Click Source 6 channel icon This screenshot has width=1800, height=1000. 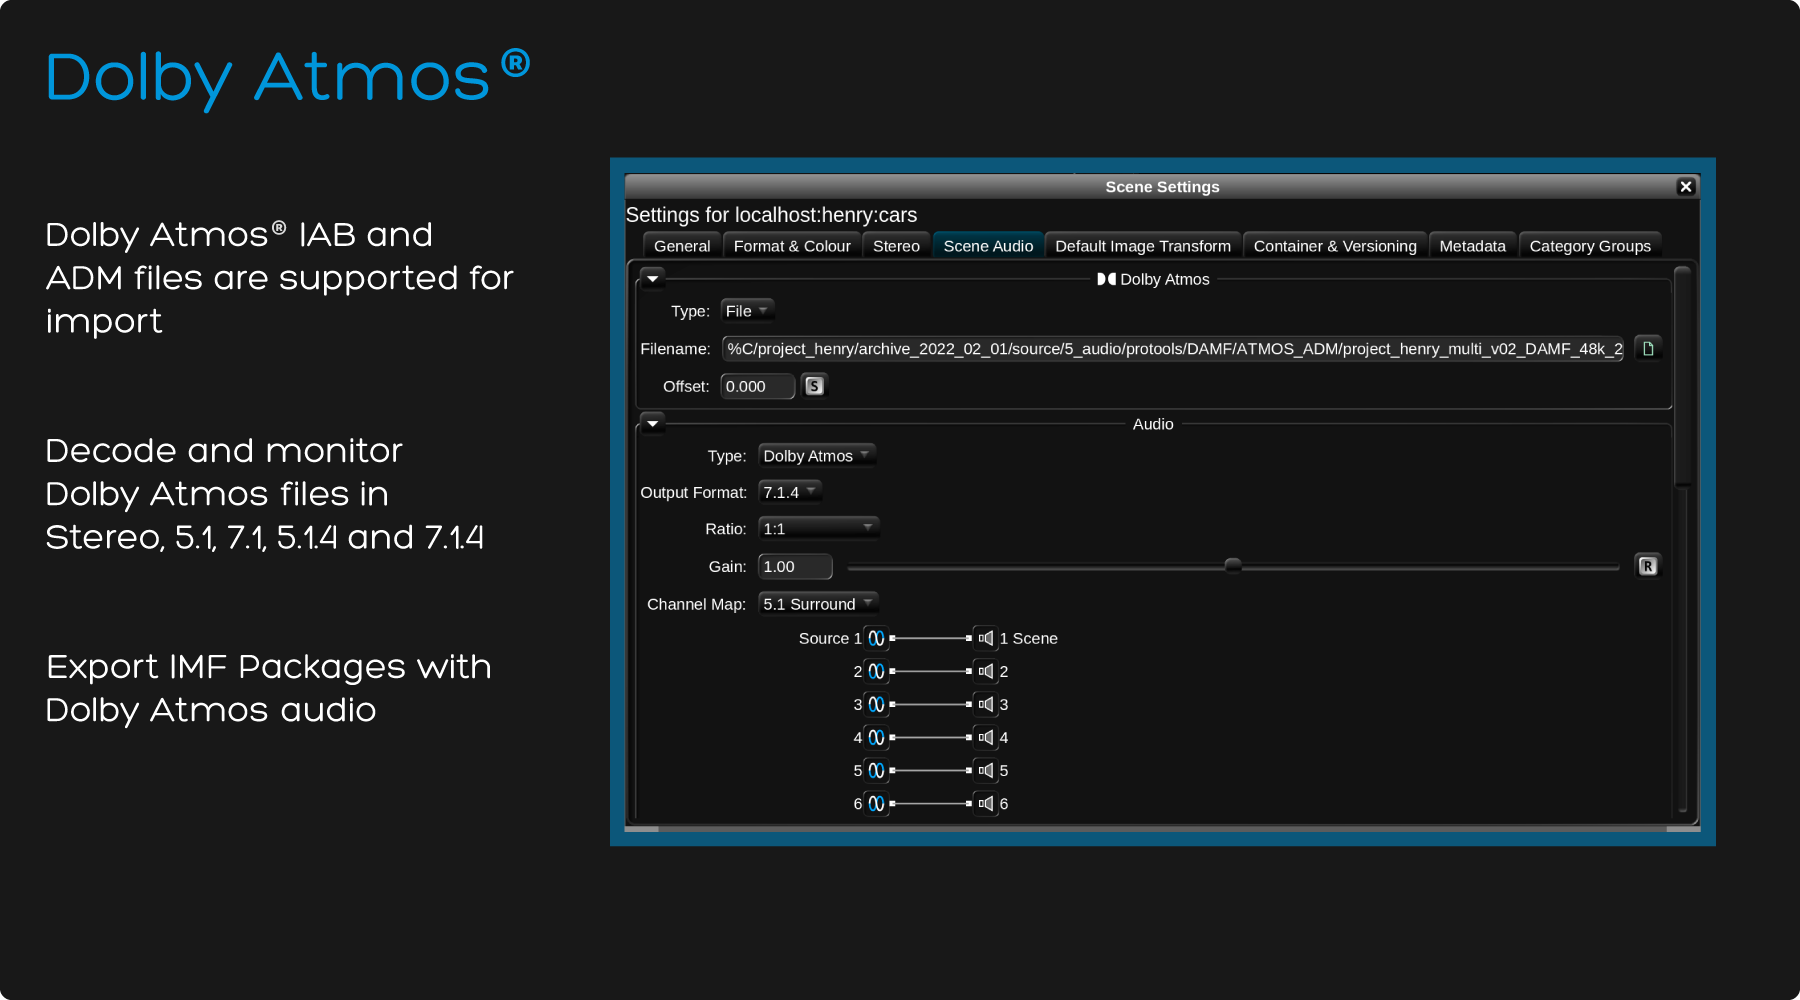[876, 803]
